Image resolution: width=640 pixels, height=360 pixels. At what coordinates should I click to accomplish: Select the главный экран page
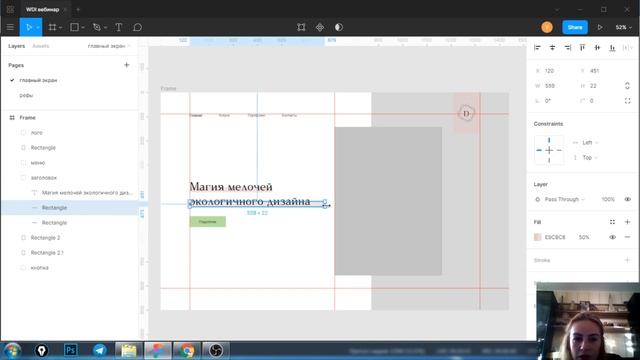click(x=38, y=80)
